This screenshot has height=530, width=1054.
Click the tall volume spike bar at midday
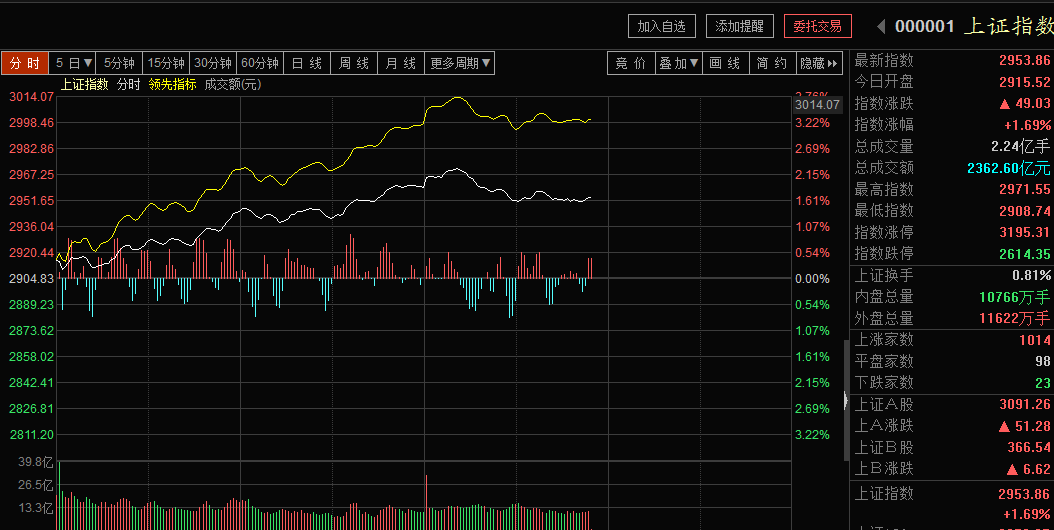[426, 502]
